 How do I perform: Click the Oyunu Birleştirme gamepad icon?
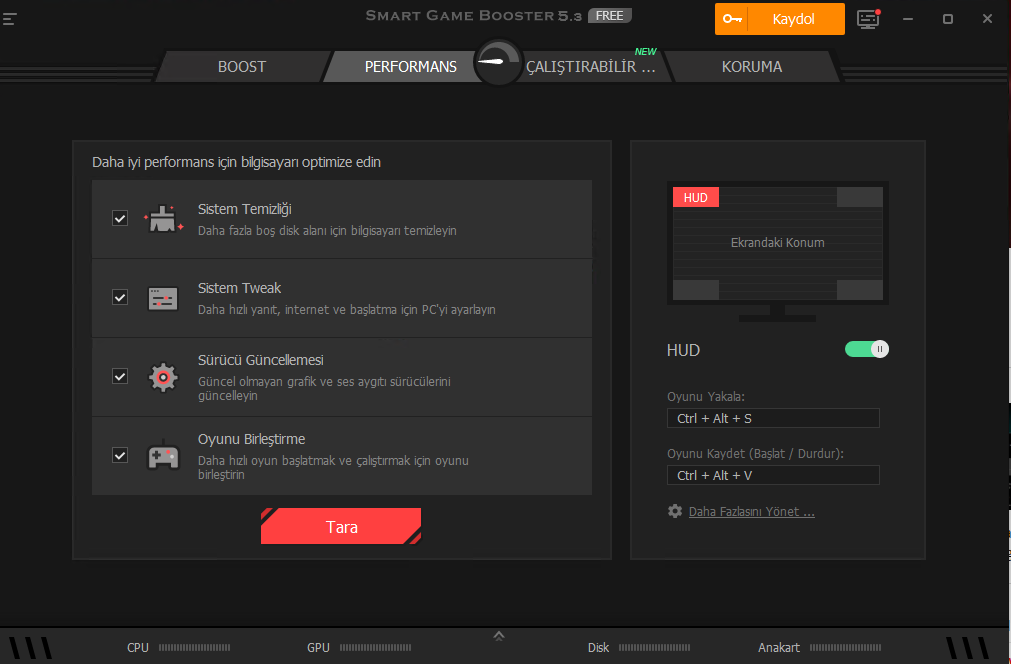(163, 455)
